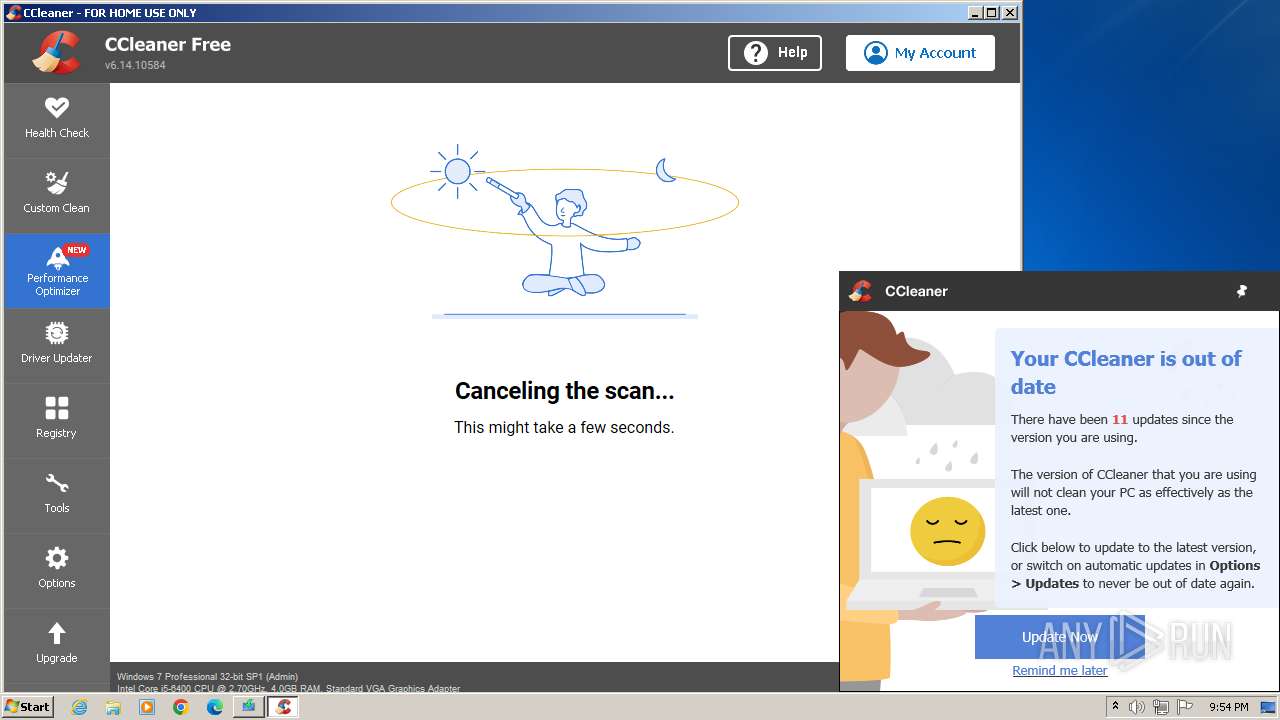Open the media player from taskbar
The width and height of the screenshot is (1280, 720).
point(147,707)
